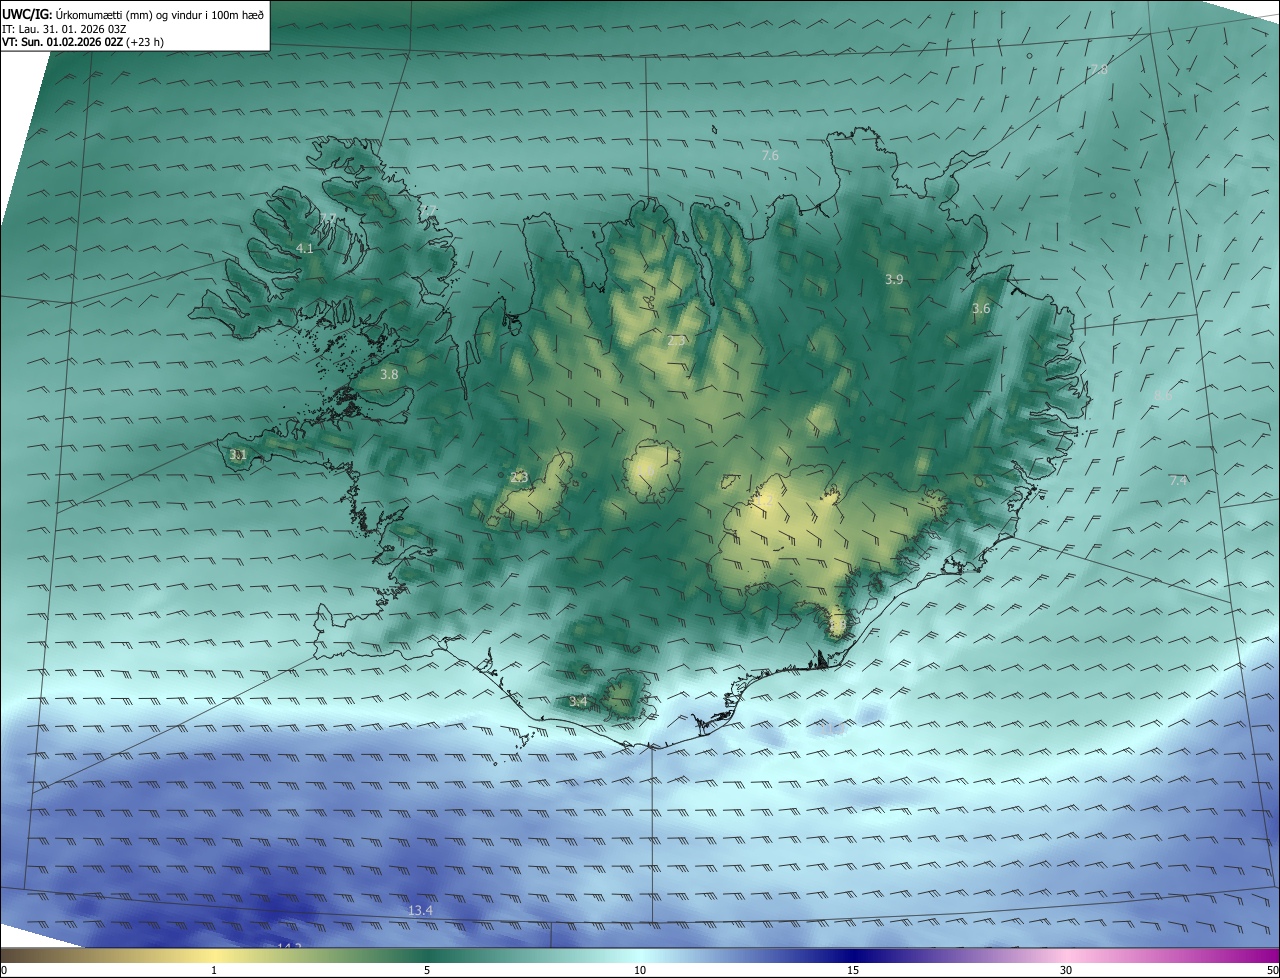
Task: Click the 7.6 value label north of Iceland
Action: pyautogui.click(x=769, y=155)
